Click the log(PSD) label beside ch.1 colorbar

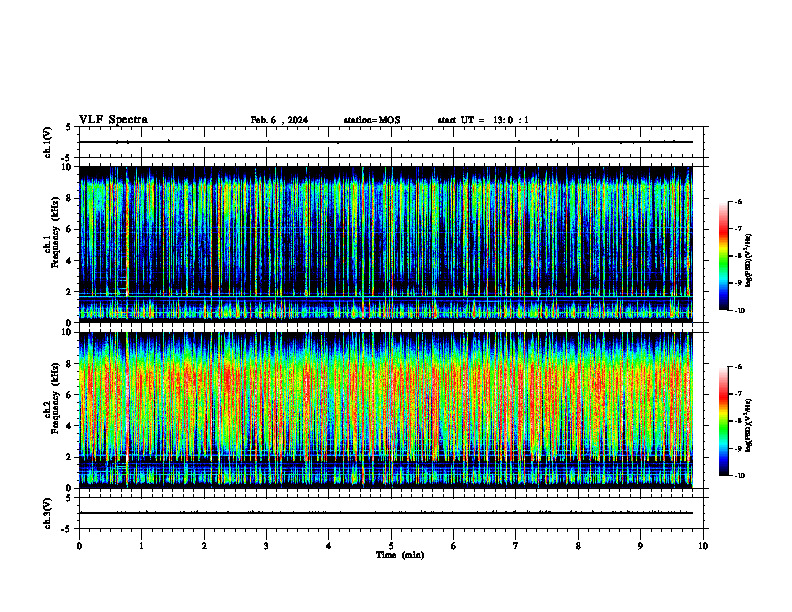coord(749,261)
